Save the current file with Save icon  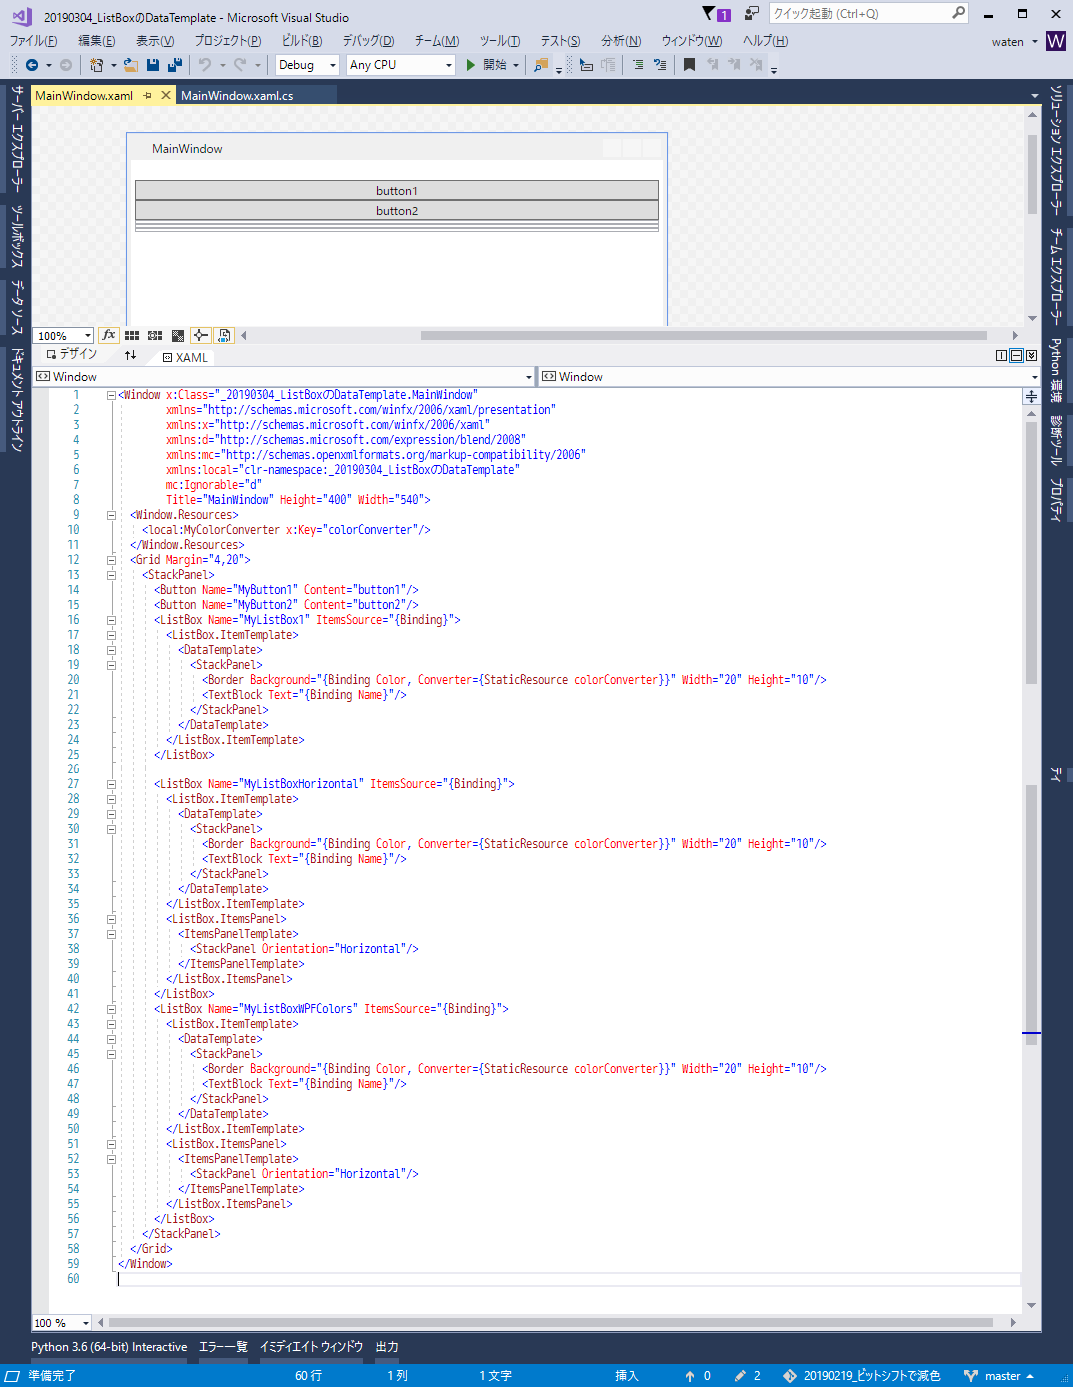(153, 65)
